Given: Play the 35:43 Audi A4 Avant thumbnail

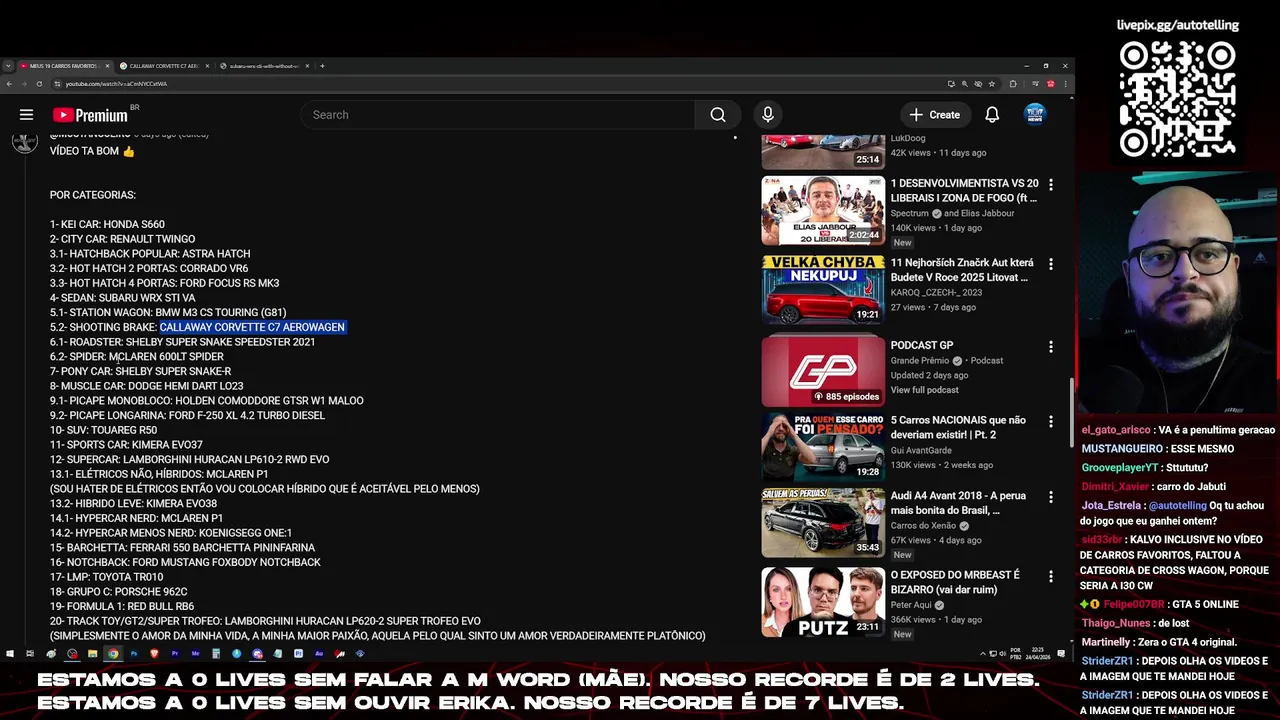Looking at the screenshot, I should pos(823,522).
